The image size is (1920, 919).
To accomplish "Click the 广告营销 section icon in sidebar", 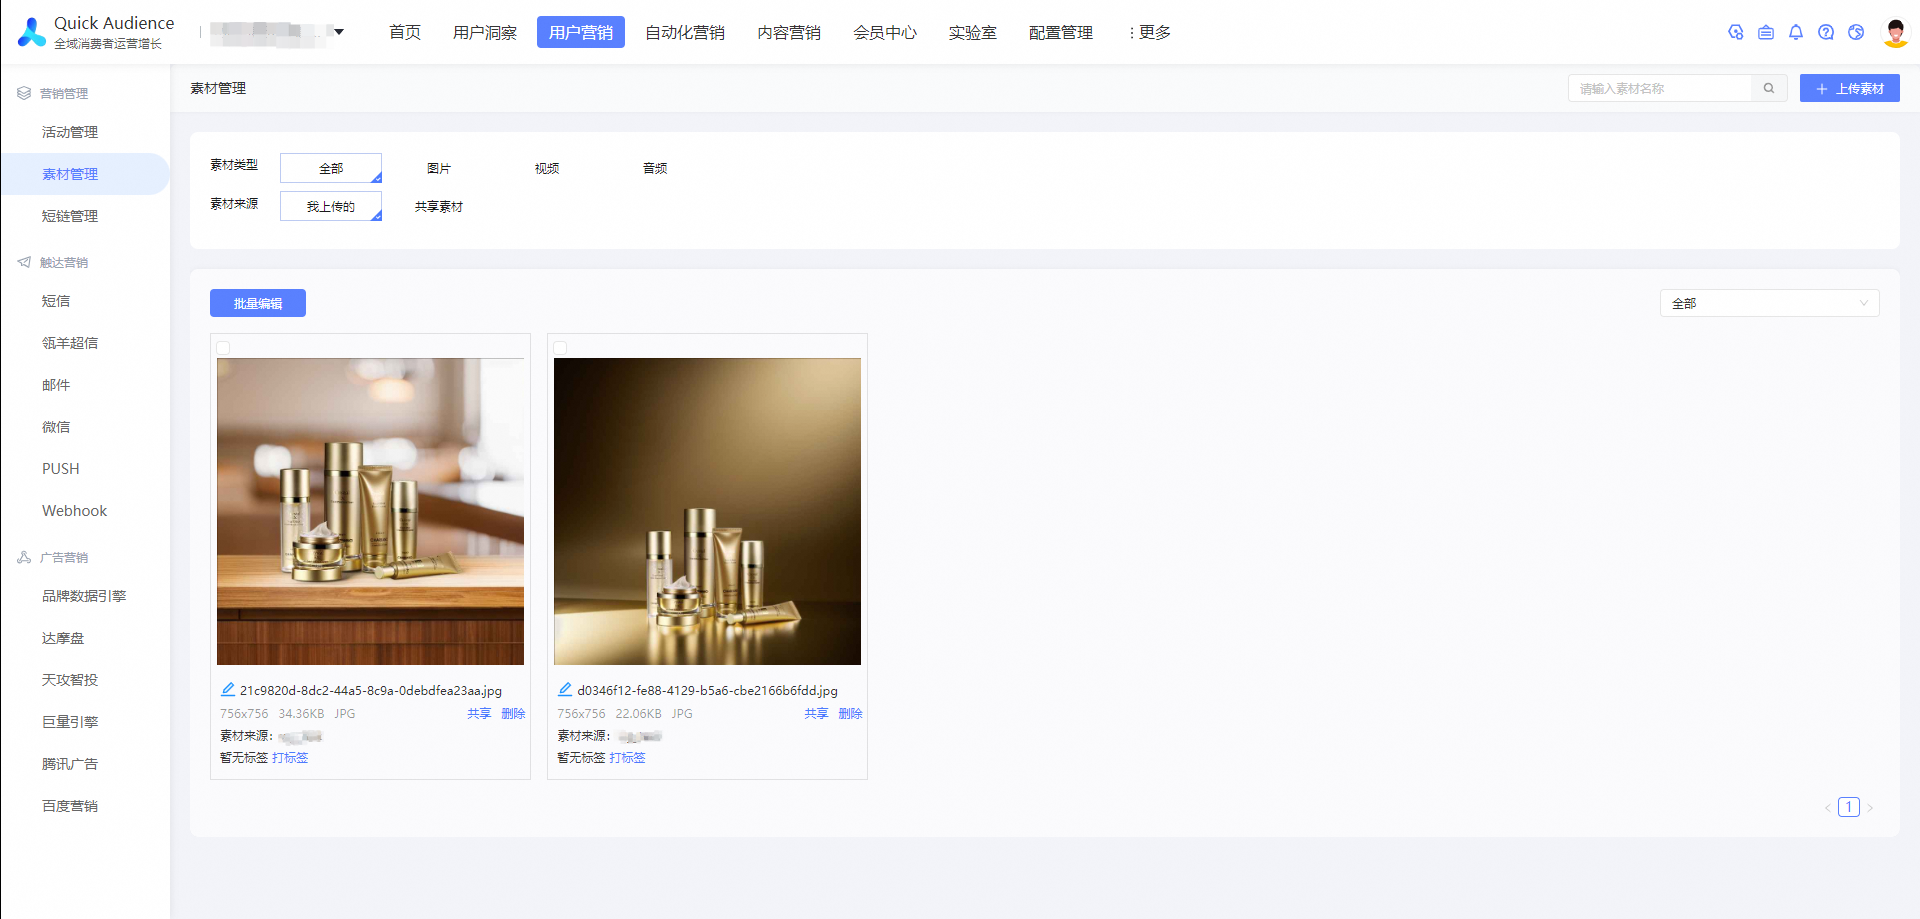I will coord(24,557).
